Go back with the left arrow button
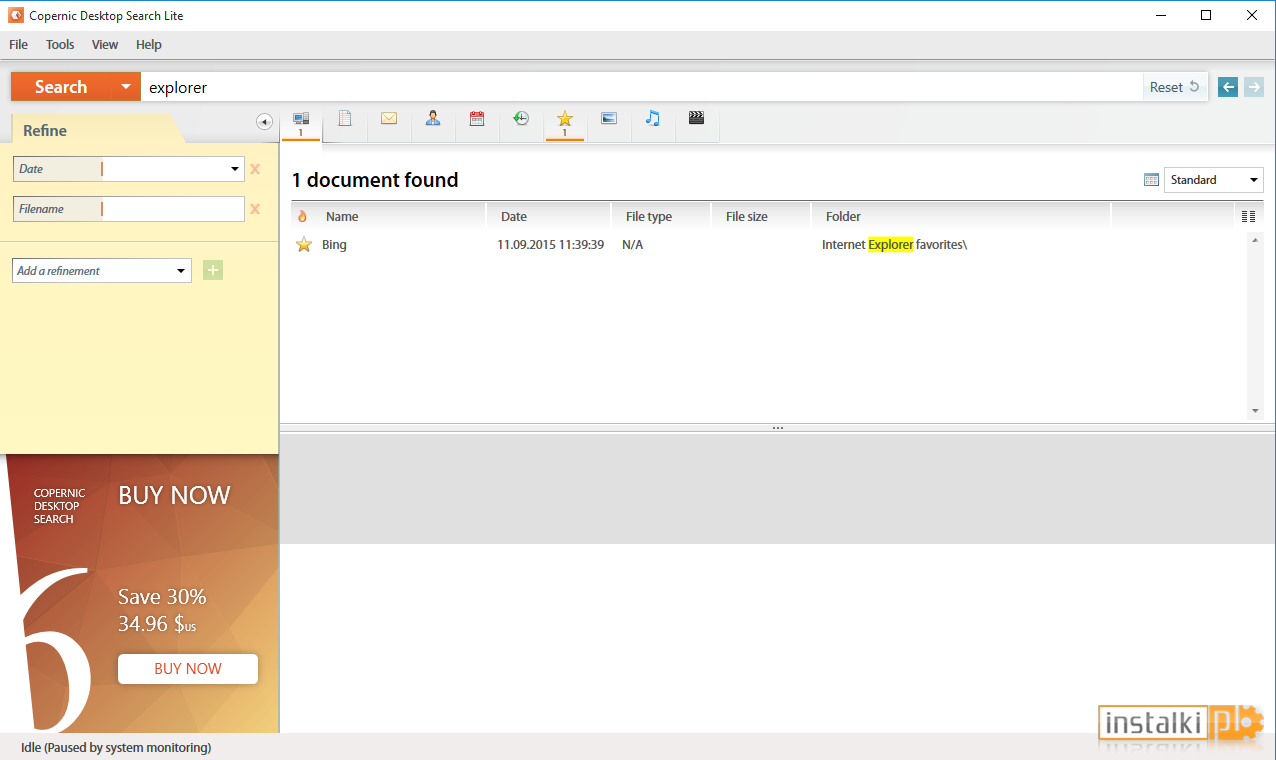Viewport: 1276px width, 760px height. [1228, 87]
